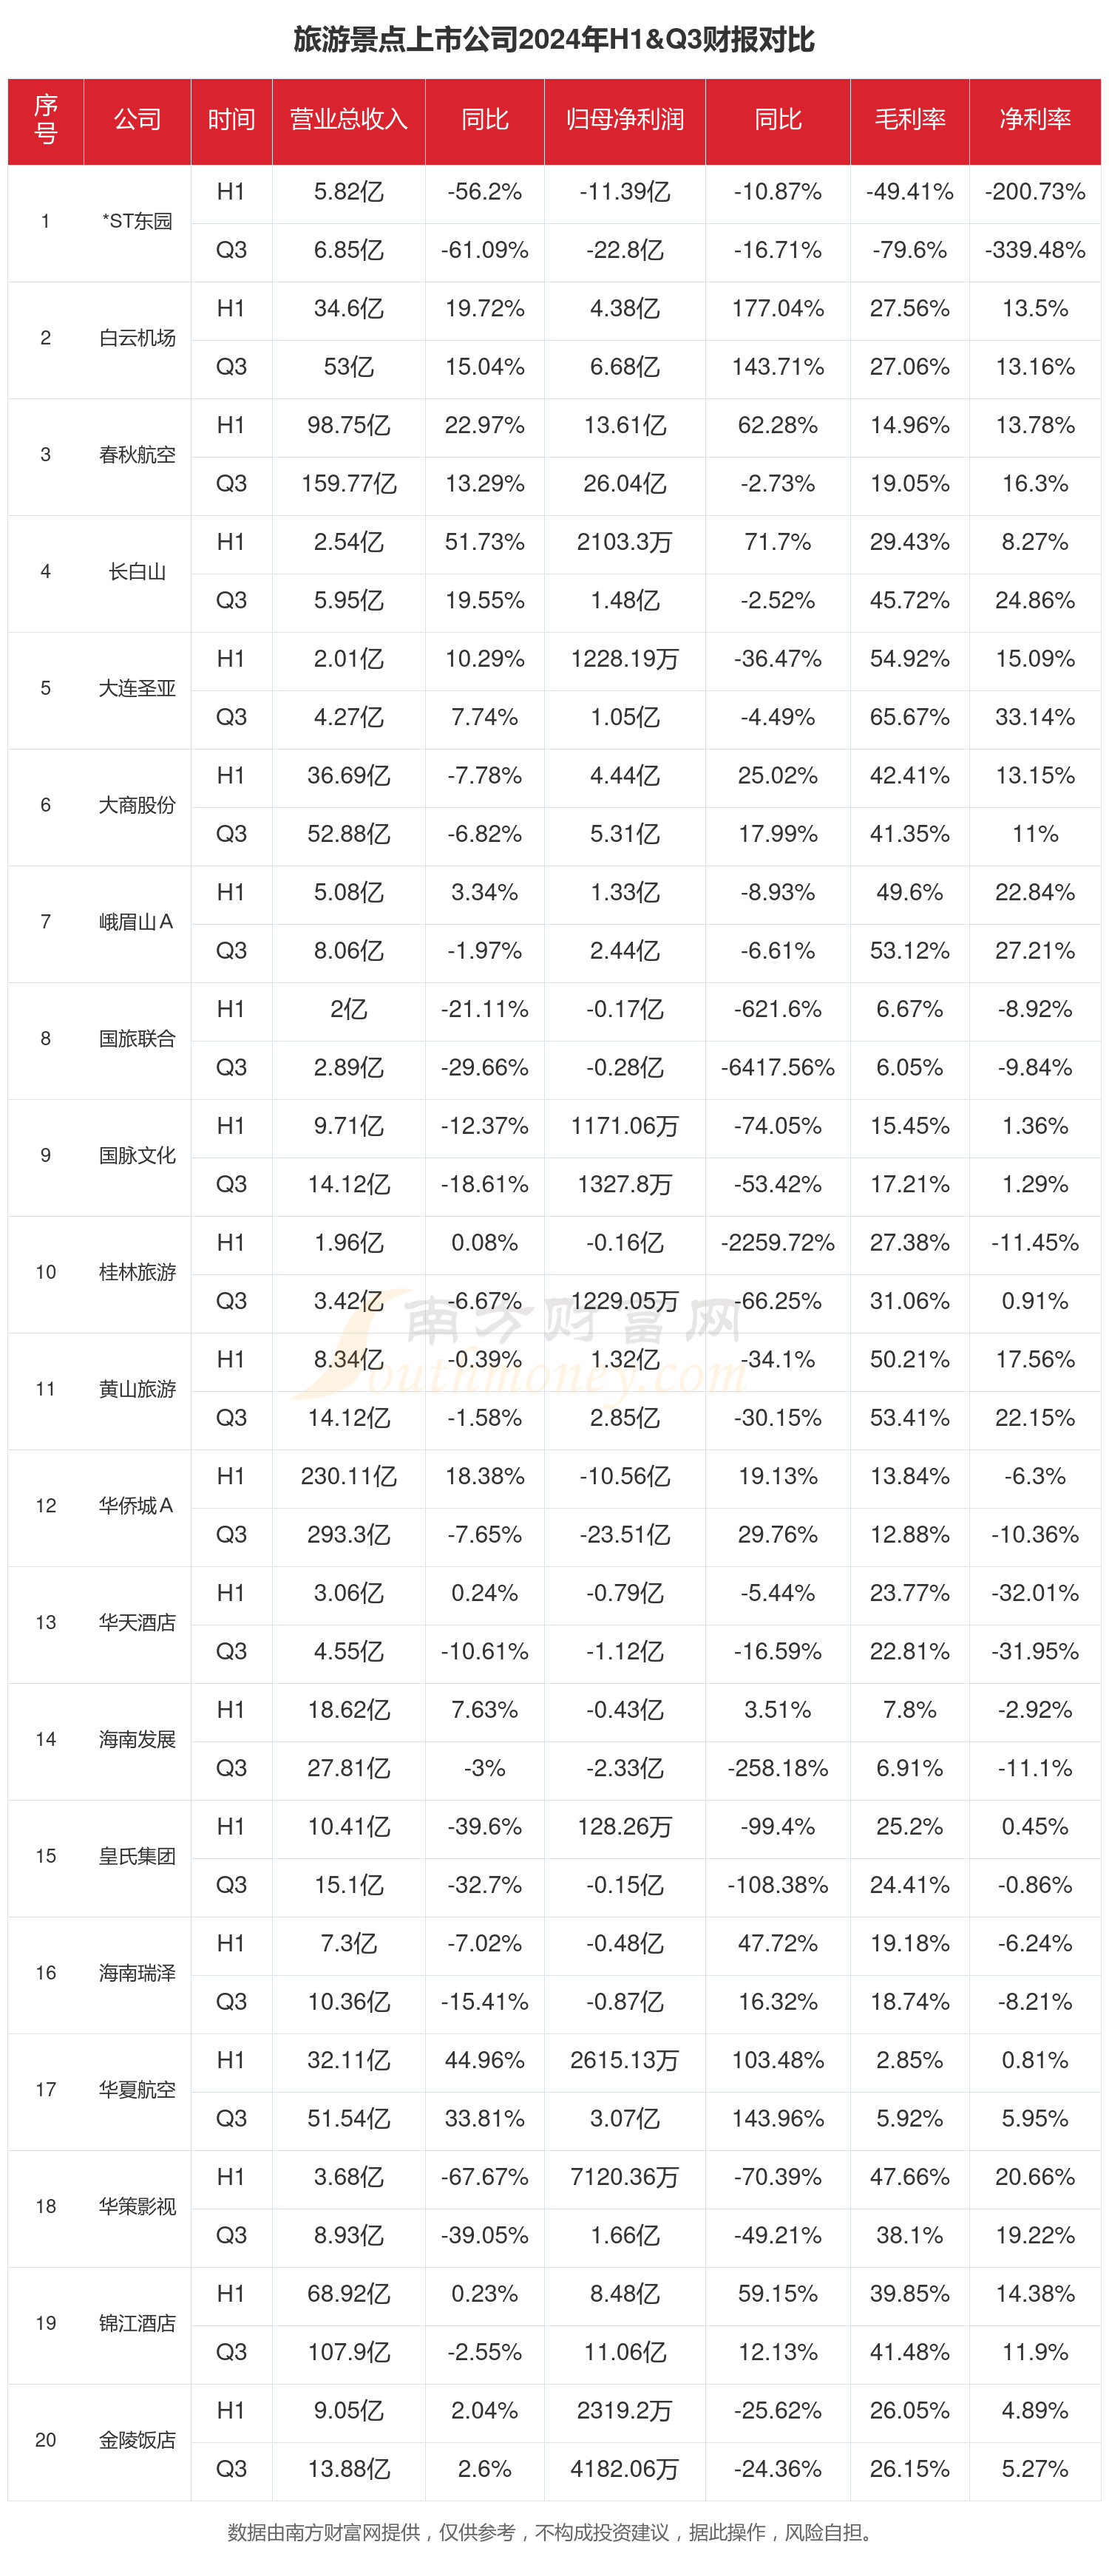
Task: Click the 华侨城A company cell
Action: [137, 1506]
